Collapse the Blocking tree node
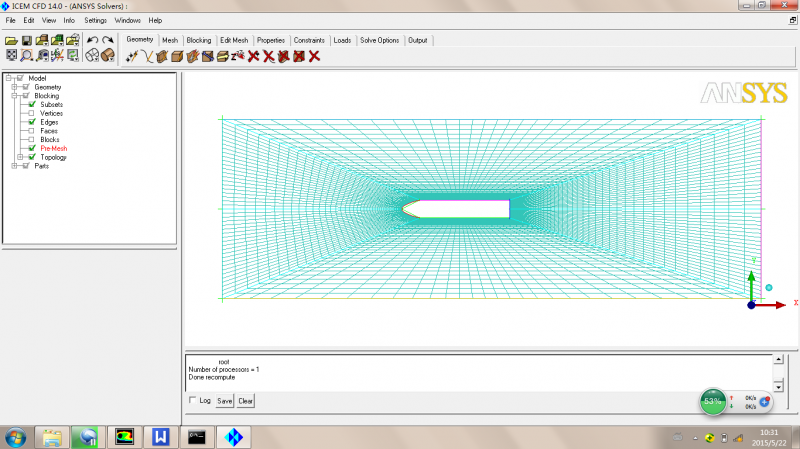 [x=14, y=96]
